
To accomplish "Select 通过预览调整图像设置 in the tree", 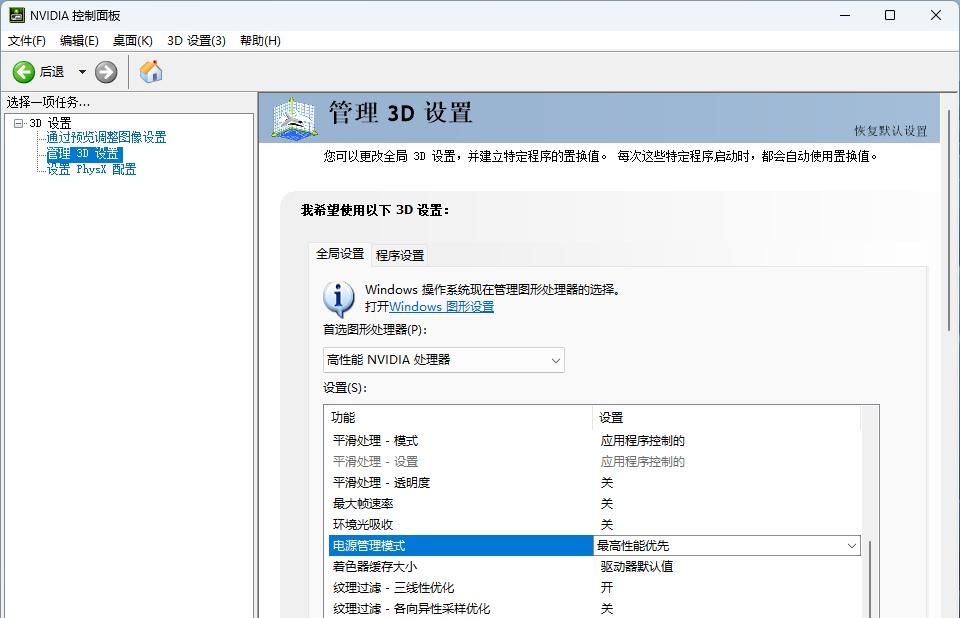I will pyautogui.click(x=107, y=137).
